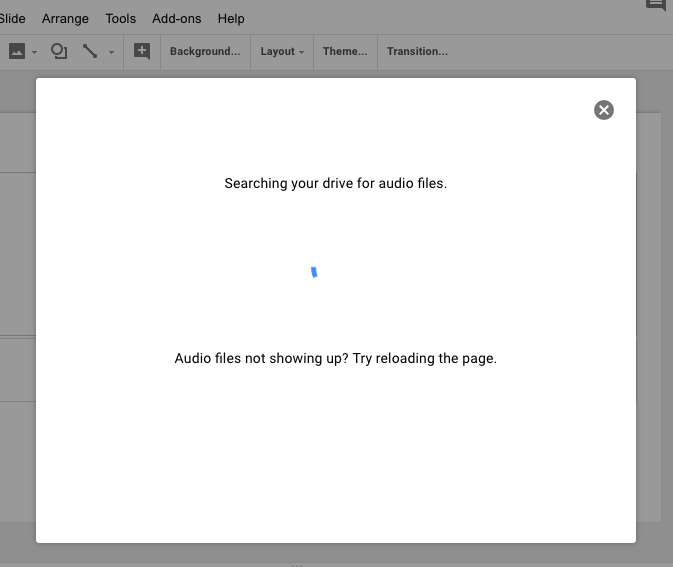The image size is (673, 567).
Task: Select the Line tool icon
Action: point(90,51)
